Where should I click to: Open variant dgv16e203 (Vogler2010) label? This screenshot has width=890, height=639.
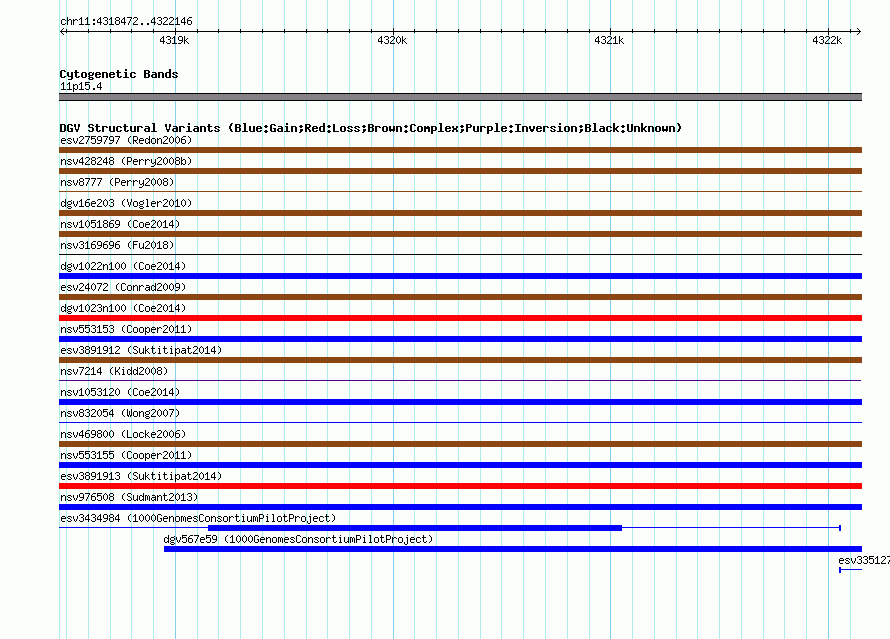pyautogui.click(x=126, y=203)
